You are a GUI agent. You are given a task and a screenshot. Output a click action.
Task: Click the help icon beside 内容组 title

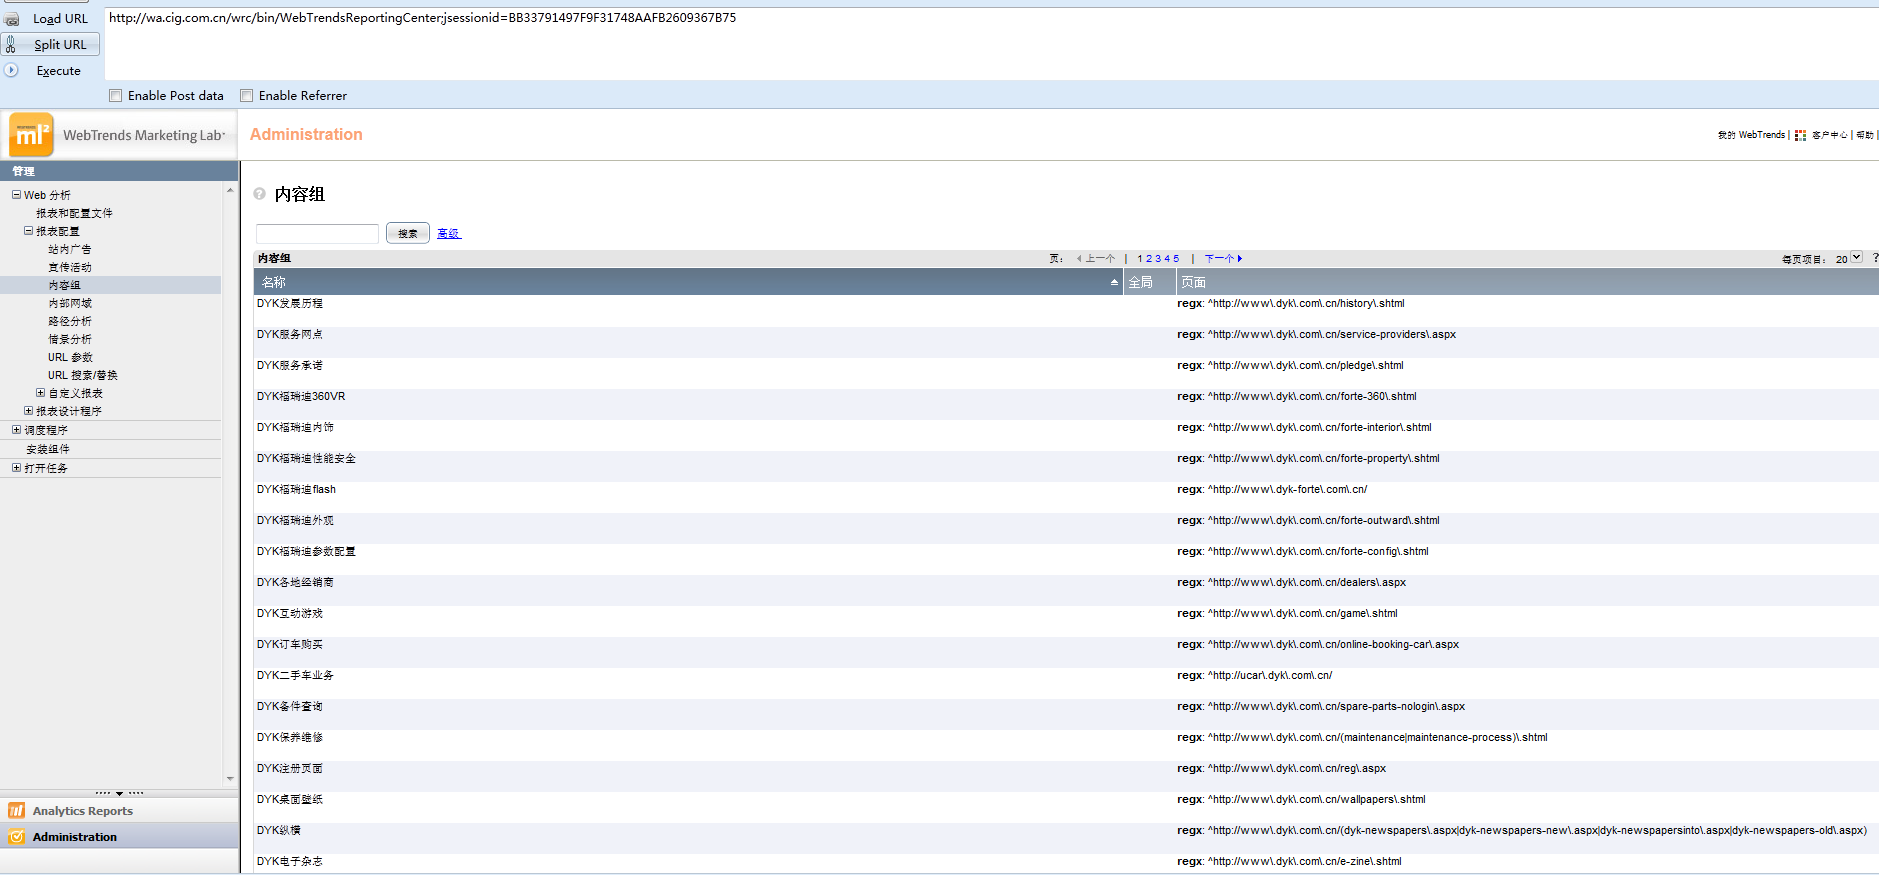click(260, 194)
